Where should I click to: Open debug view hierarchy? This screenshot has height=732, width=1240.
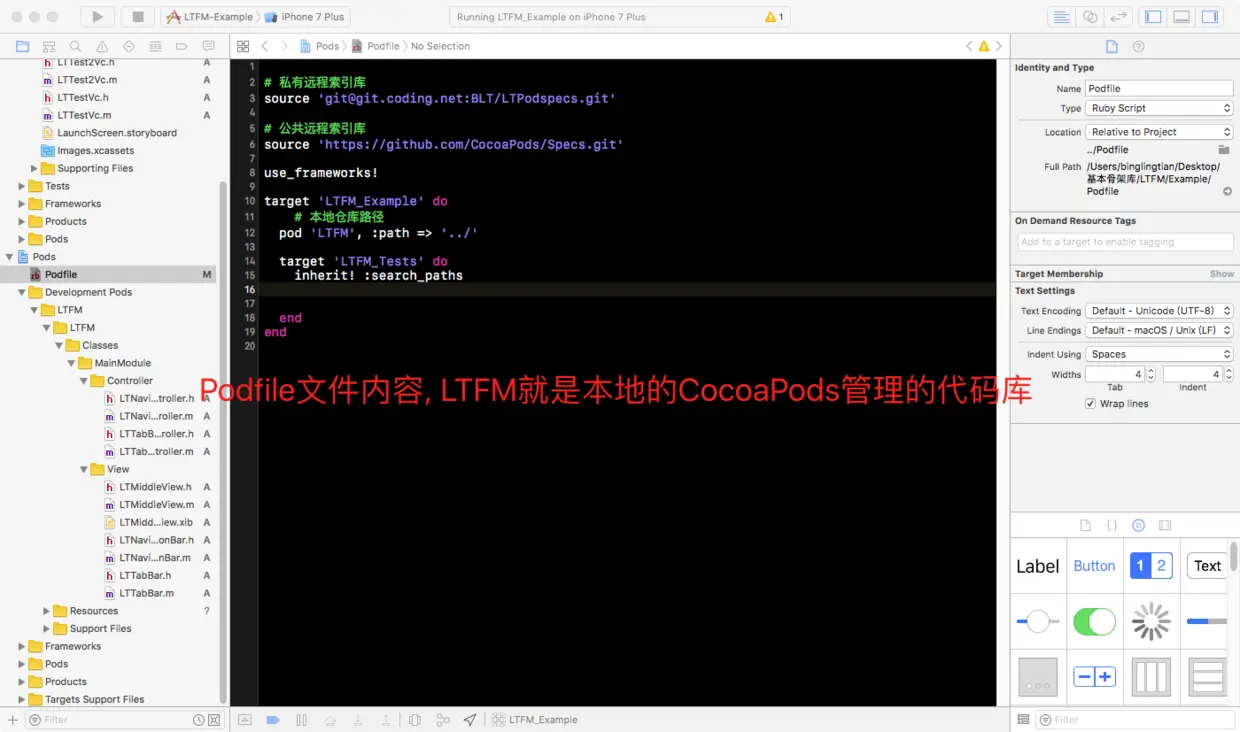pyautogui.click(x=415, y=720)
